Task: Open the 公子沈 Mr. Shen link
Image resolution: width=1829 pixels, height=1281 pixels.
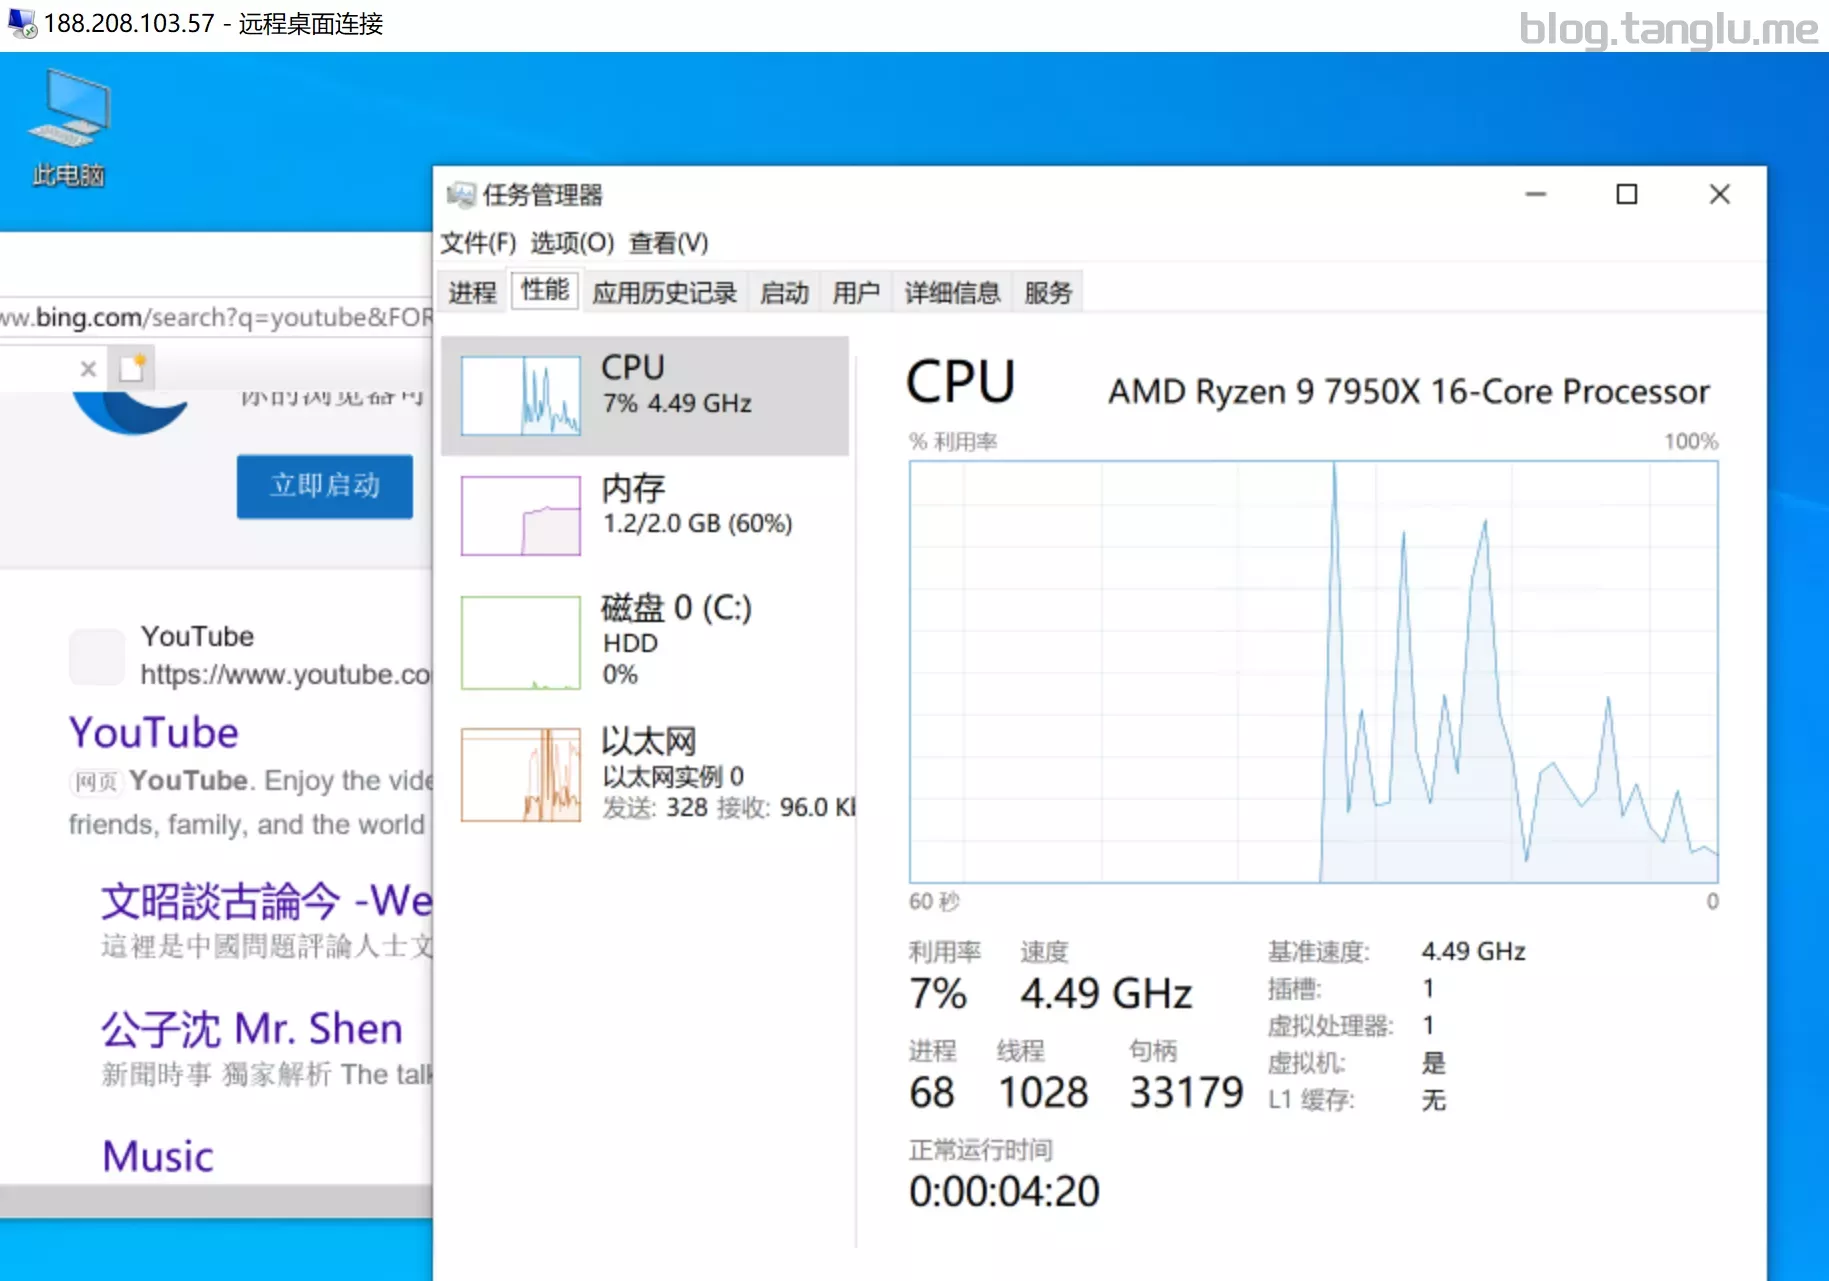Action: coord(252,1028)
